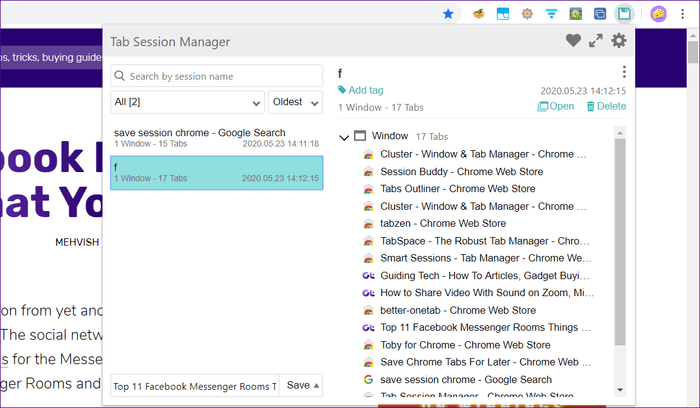Viewport: 700px width, 408px height.
Task: Click the Tab Session Manager floppy extension icon
Action: [624, 14]
